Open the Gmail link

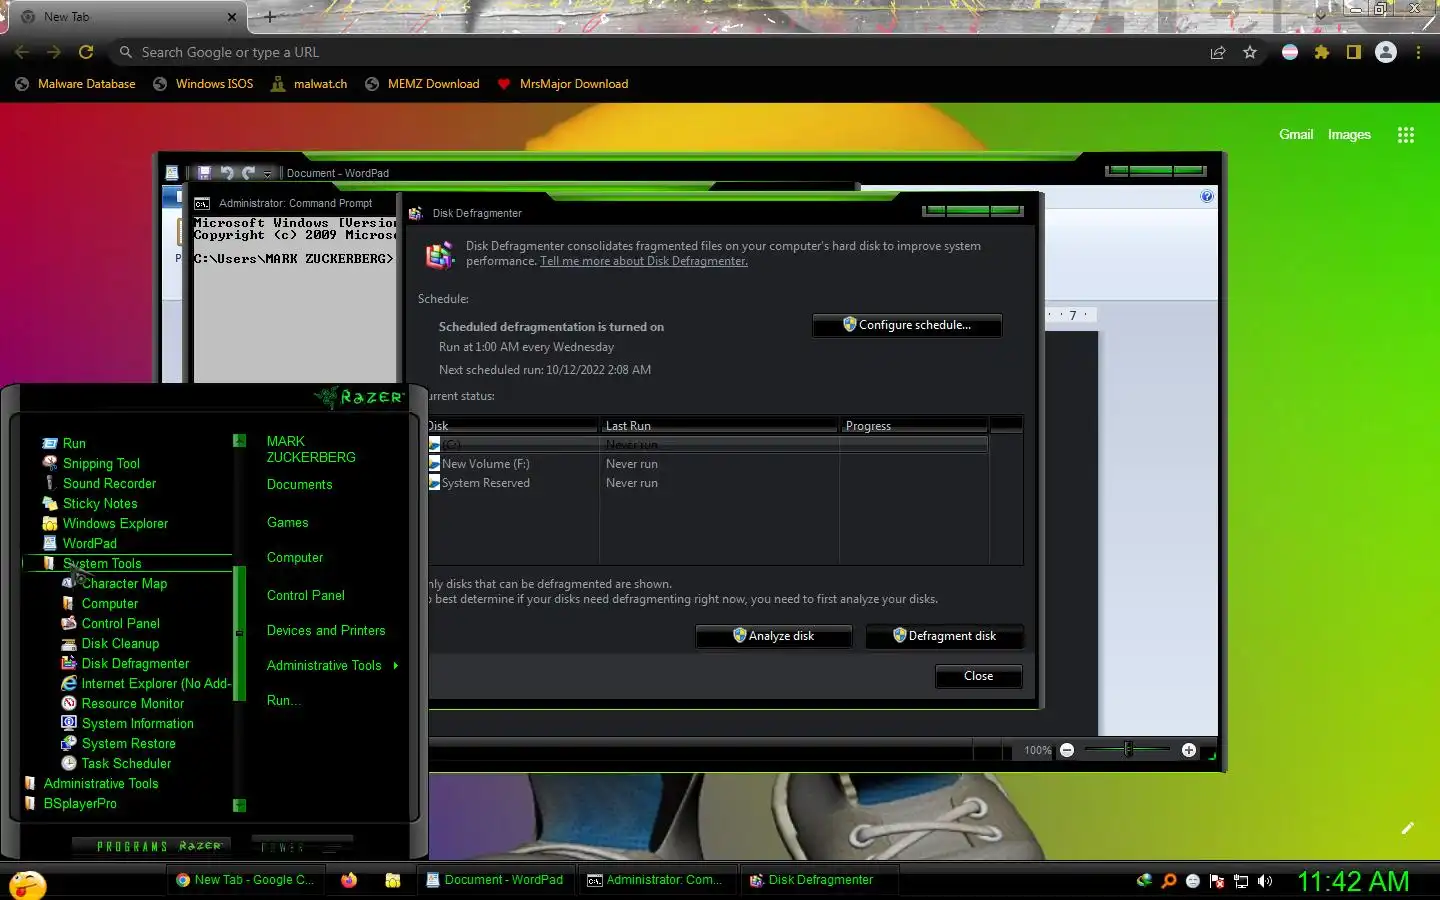tap(1296, 134)
